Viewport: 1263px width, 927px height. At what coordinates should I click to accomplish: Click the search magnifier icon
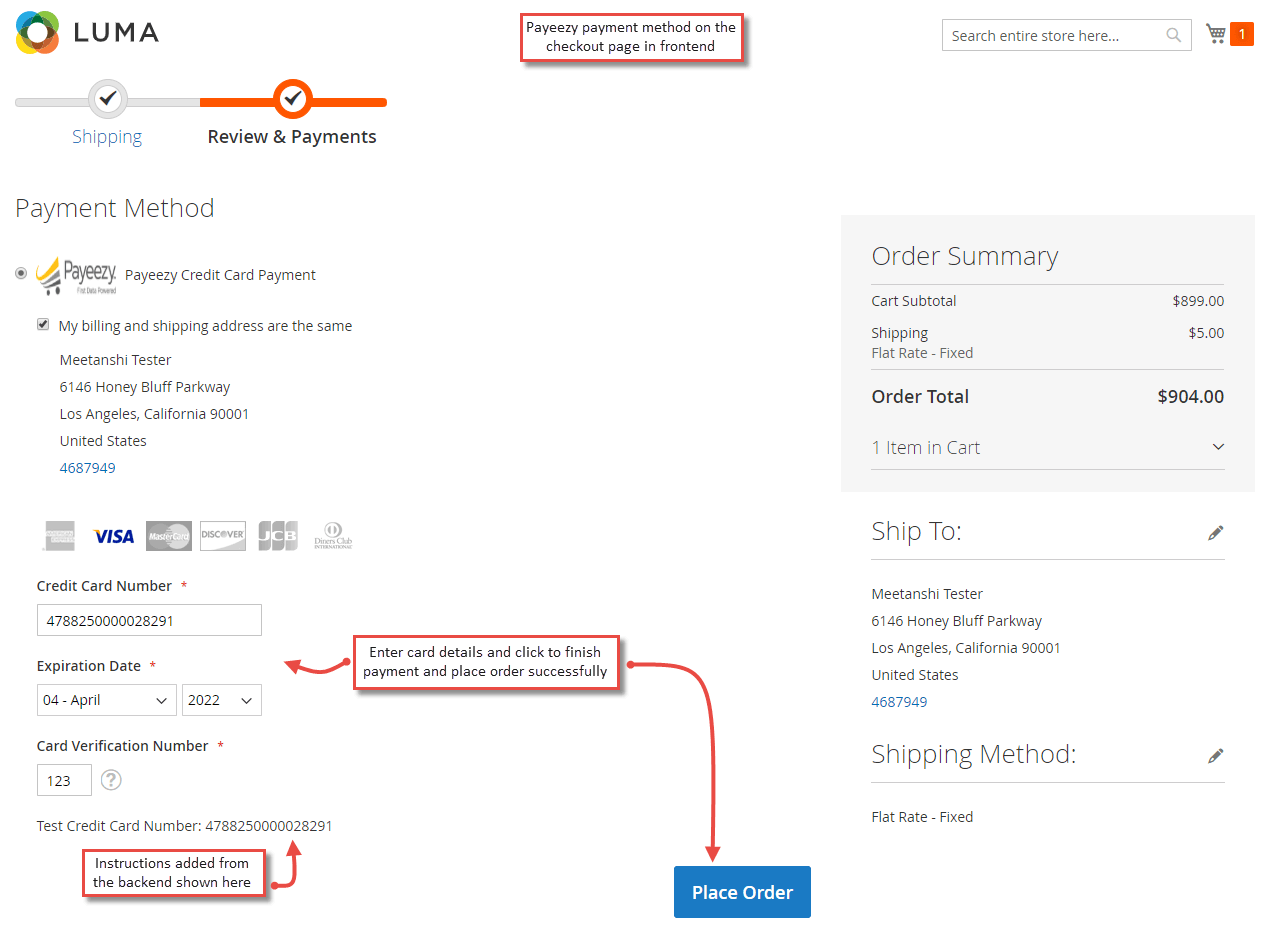[1174, 35]
